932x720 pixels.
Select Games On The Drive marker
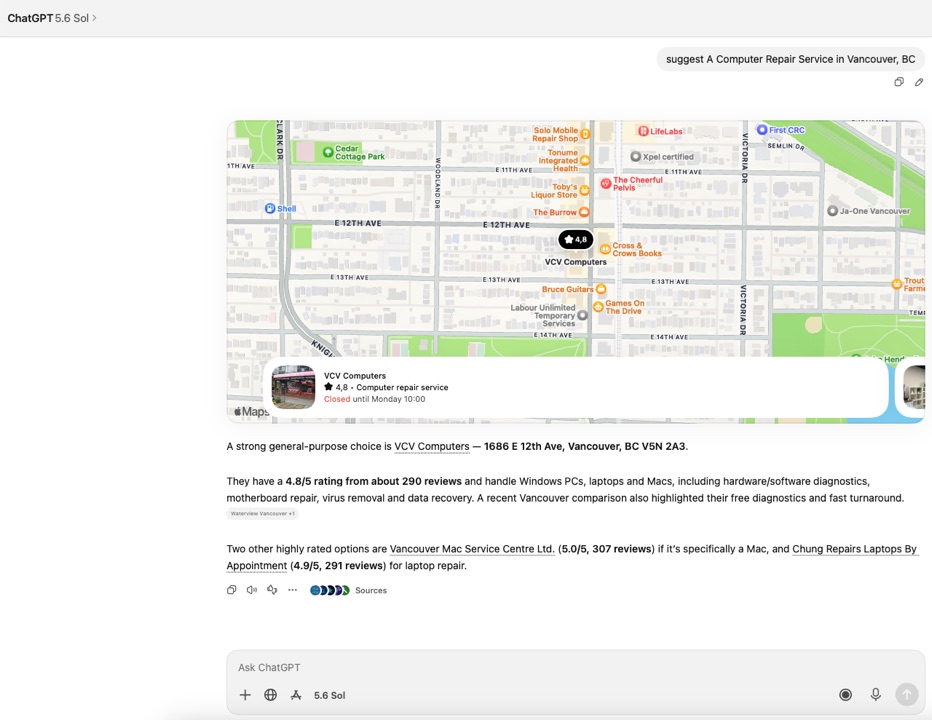click(598, 307)
